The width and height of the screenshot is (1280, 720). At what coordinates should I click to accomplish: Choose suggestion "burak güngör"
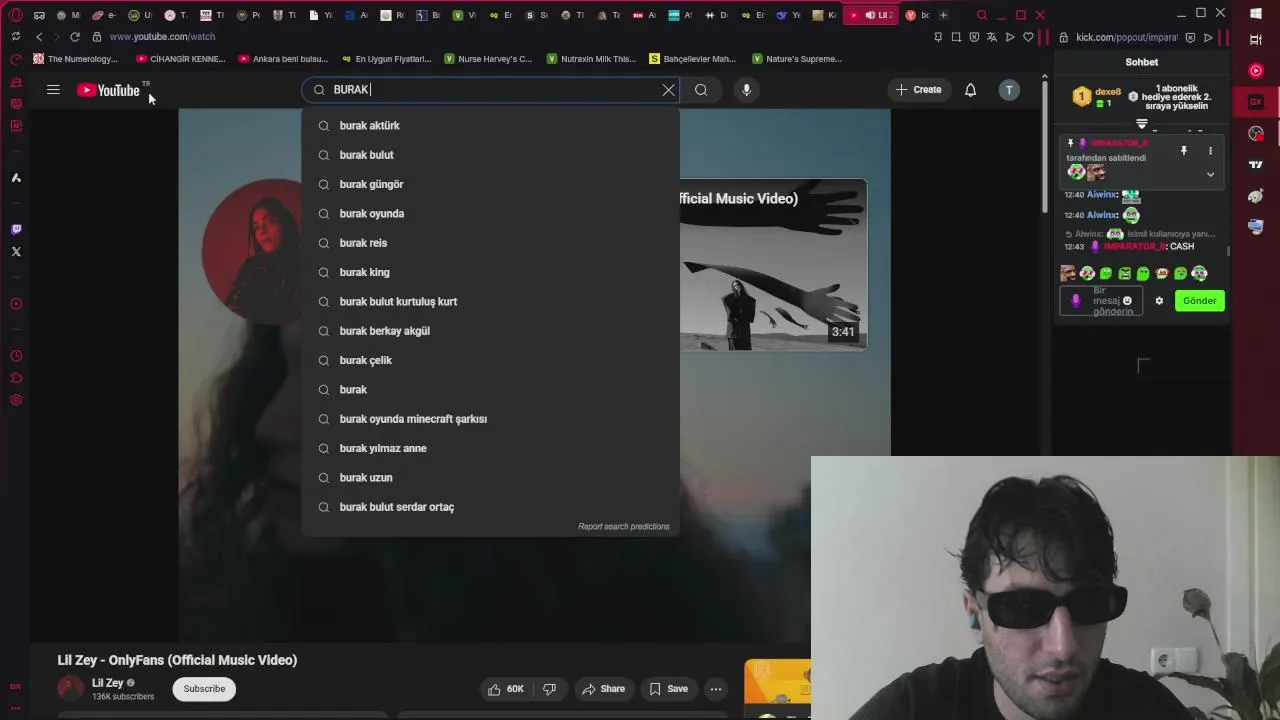pyautogui.click(x=490, y=184)
